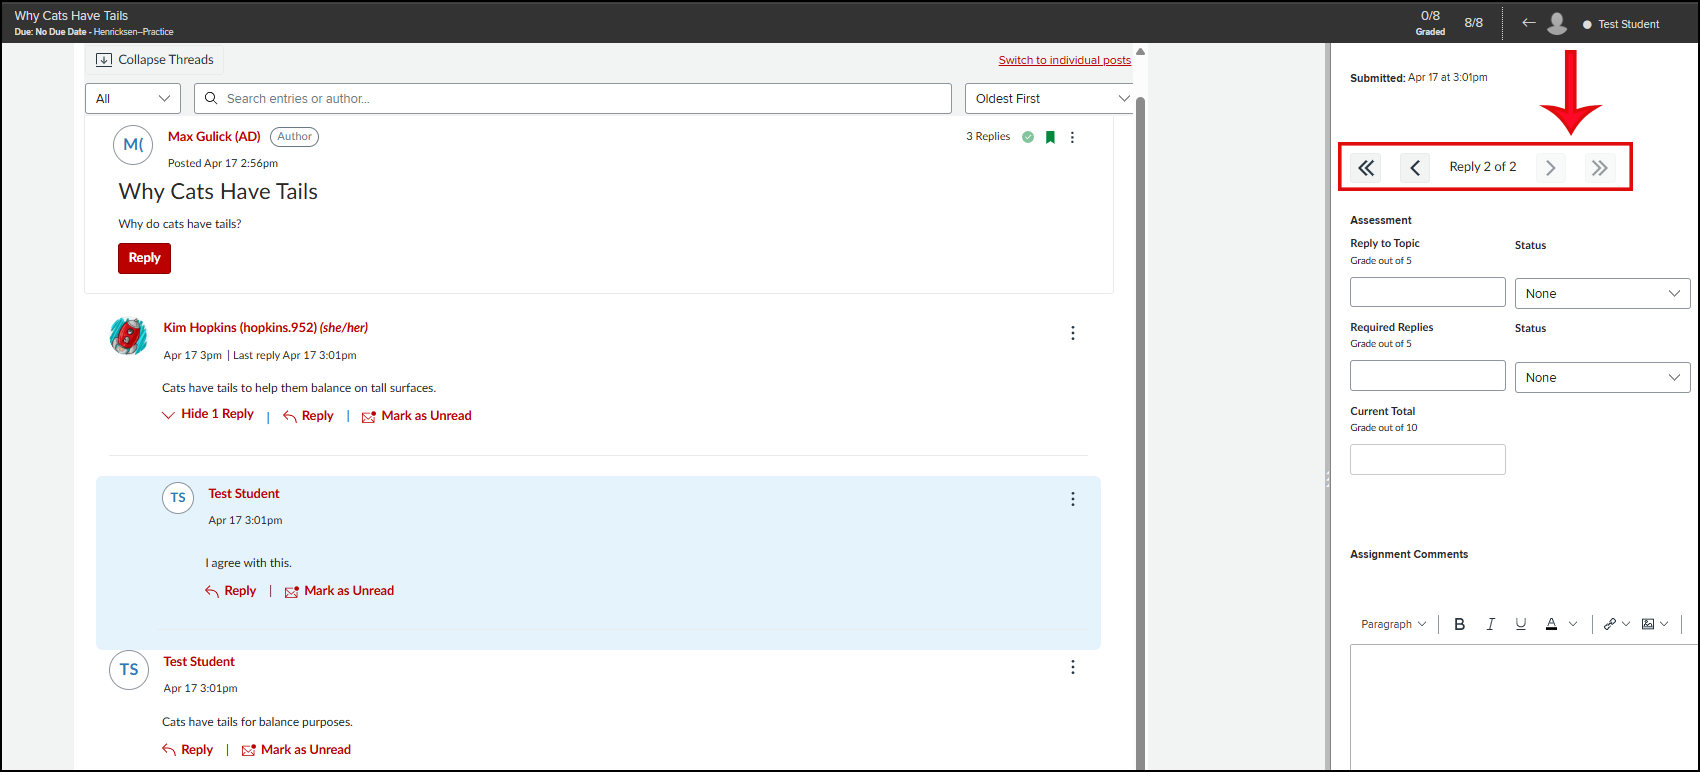This screenshot has width=1700, height=772.
Task: Click Current Total grade field
Action: pos(1427,459)
